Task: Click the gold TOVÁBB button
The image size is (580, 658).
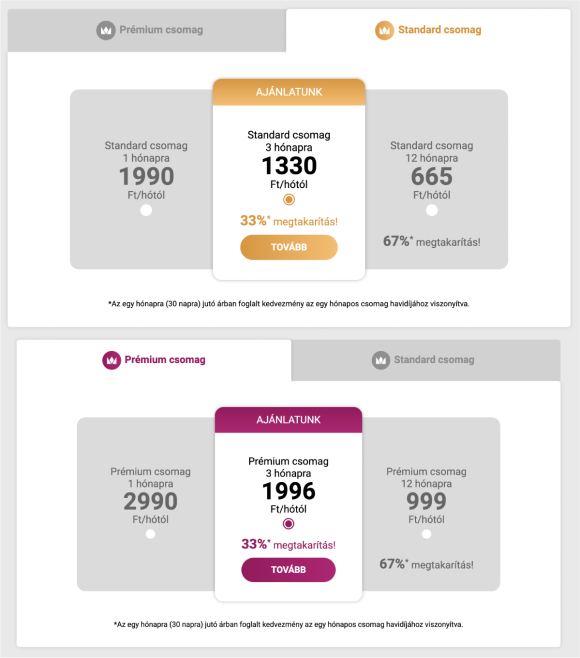Action: [289, 247]
